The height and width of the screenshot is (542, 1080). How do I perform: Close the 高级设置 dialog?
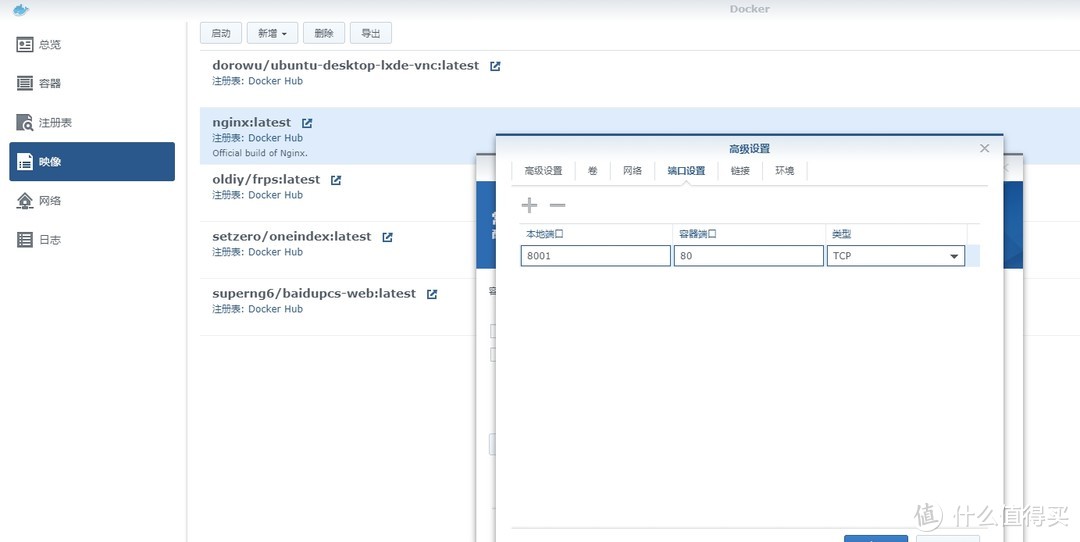[984, 148]
